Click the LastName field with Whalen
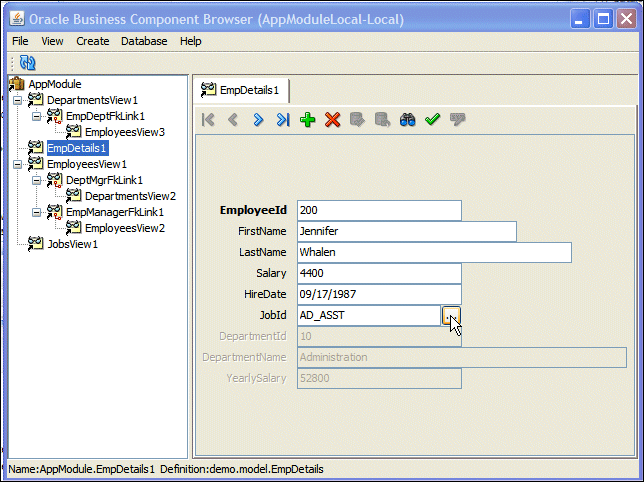This screenshot has height=482, width=644. 434,252
